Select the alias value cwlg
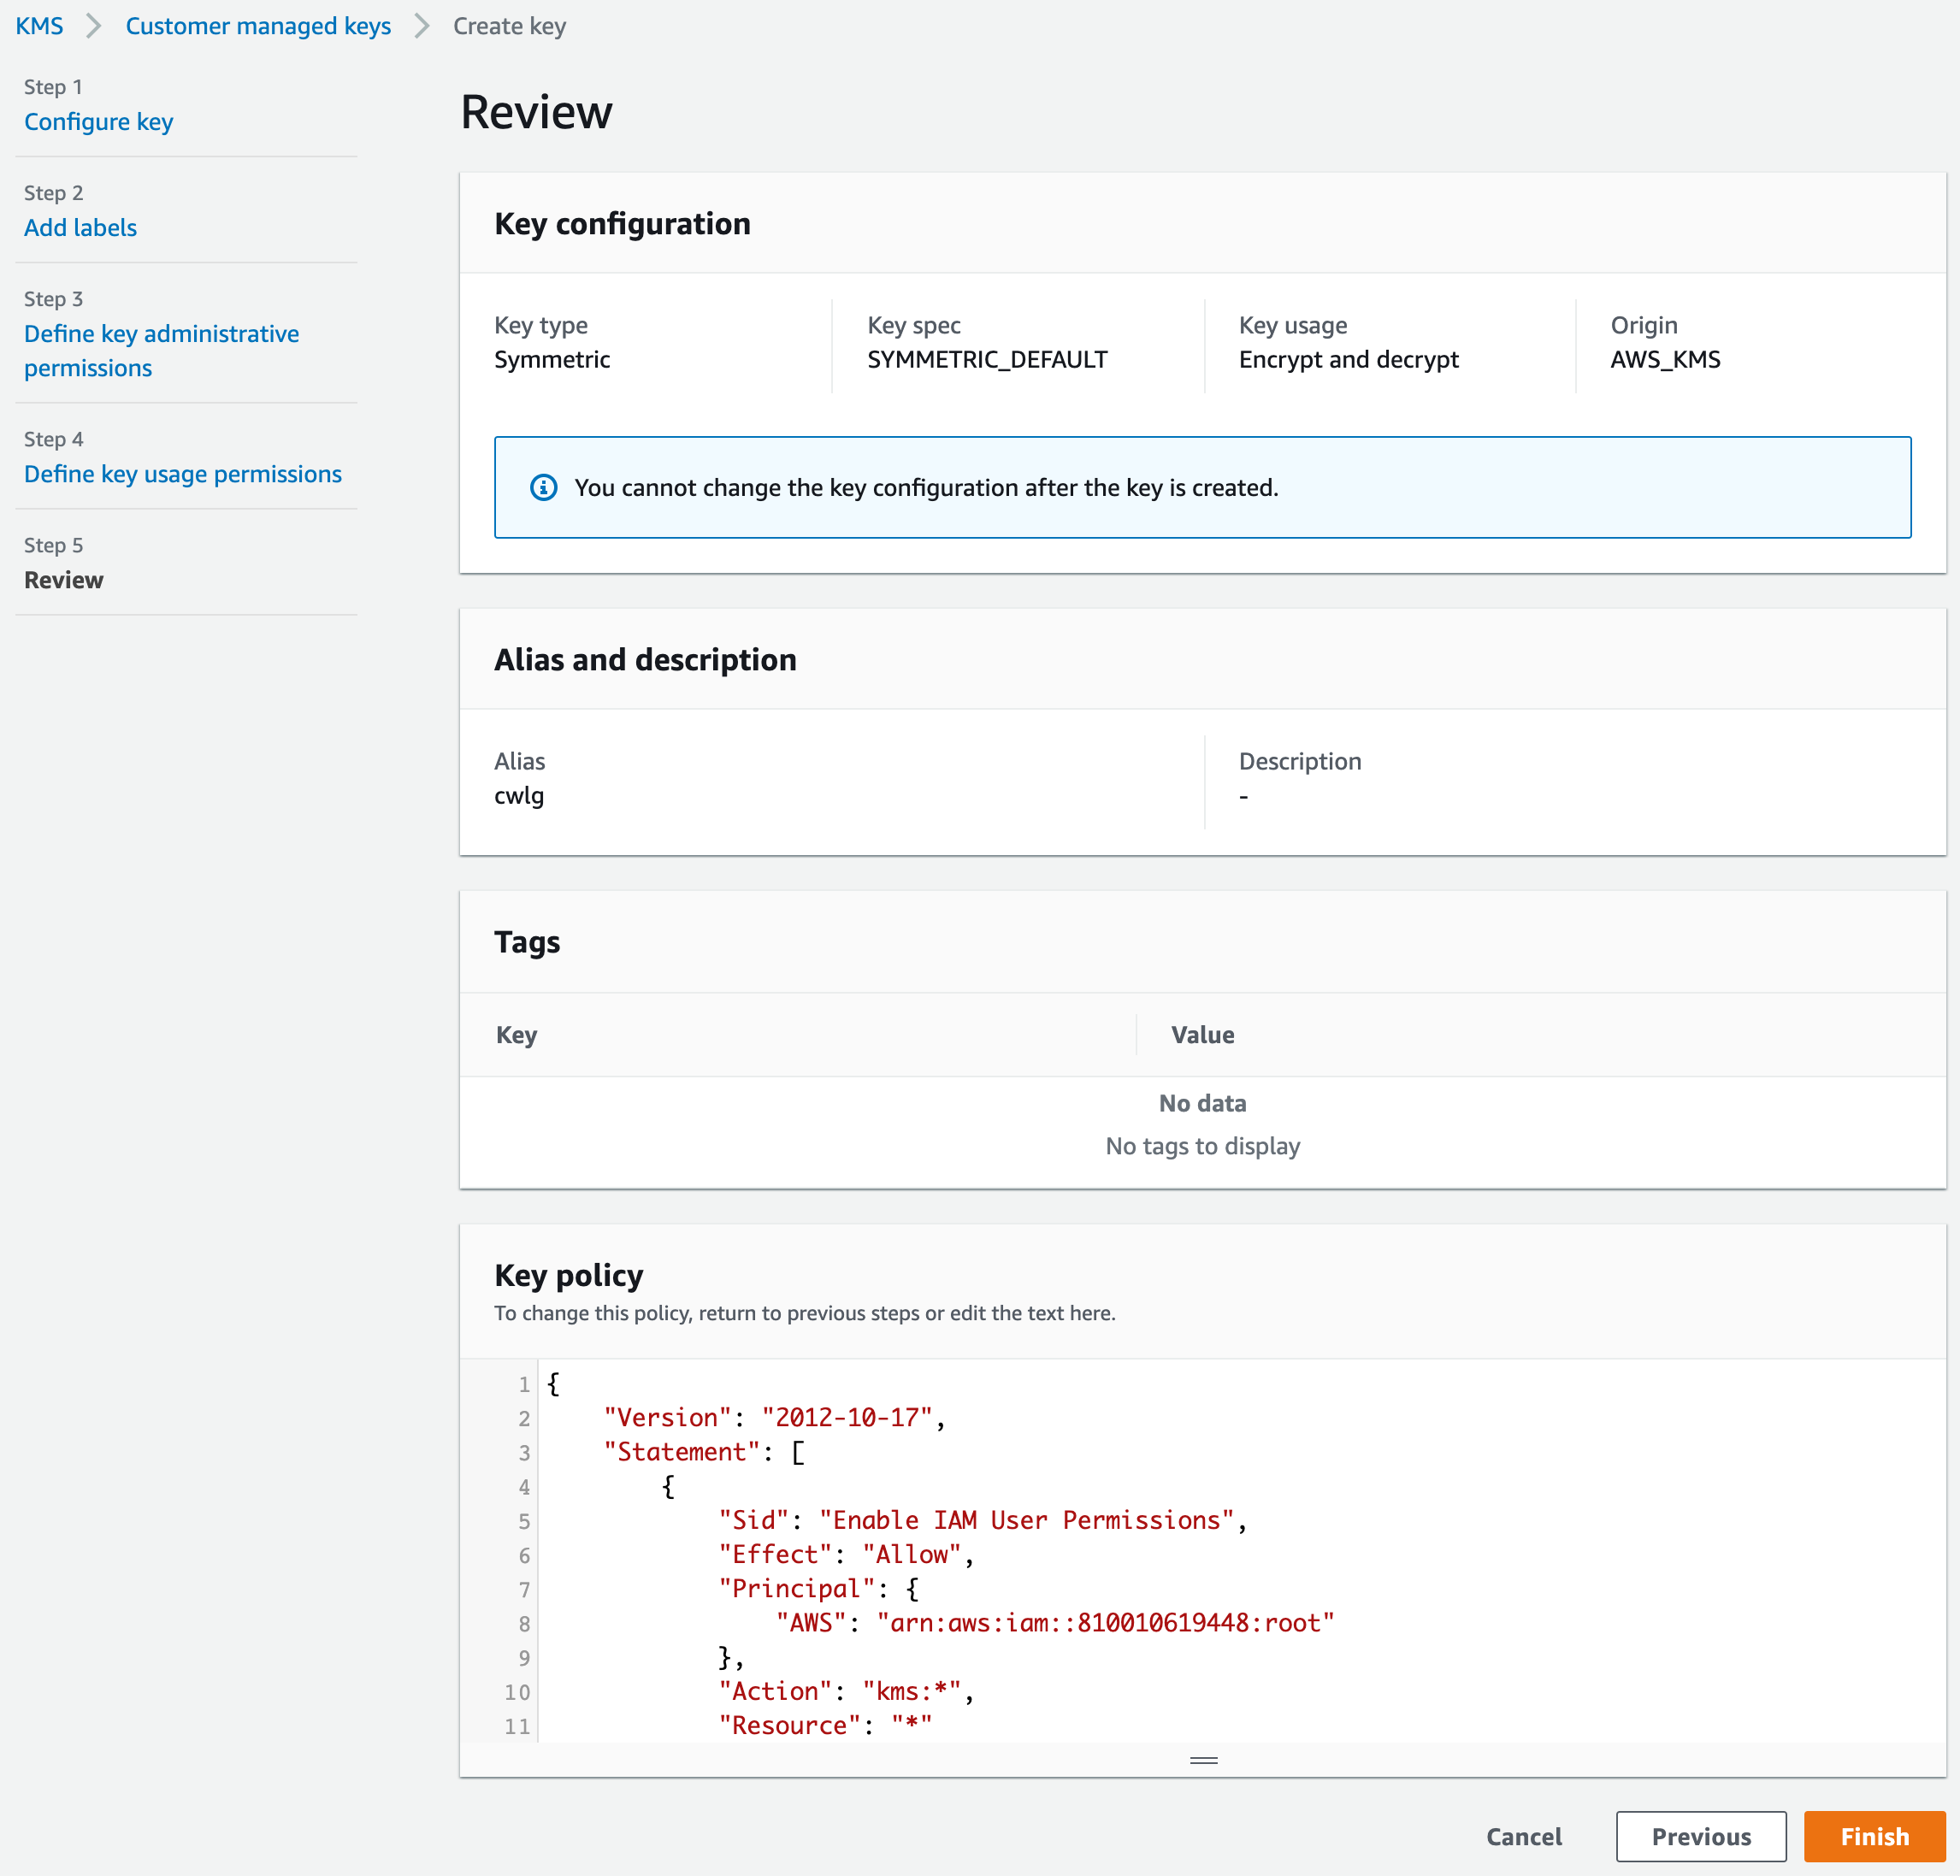This screenshot has width=1960, height=1876. click(519, 796)
